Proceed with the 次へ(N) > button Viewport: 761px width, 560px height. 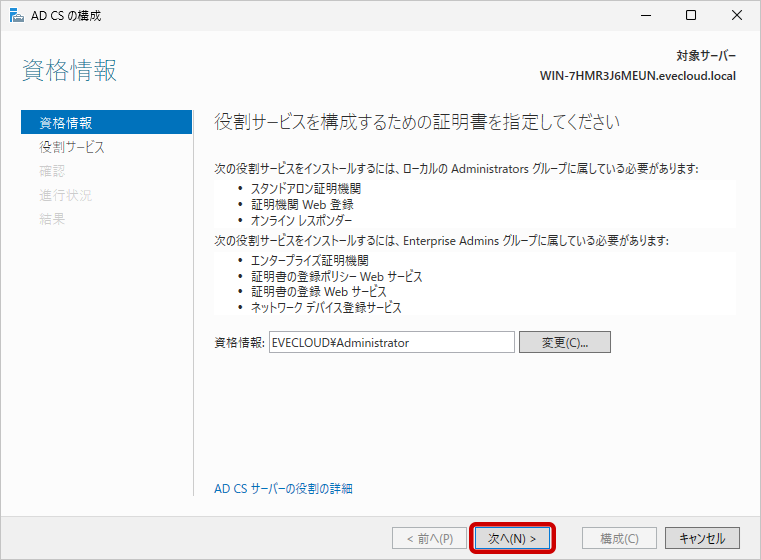512,538
